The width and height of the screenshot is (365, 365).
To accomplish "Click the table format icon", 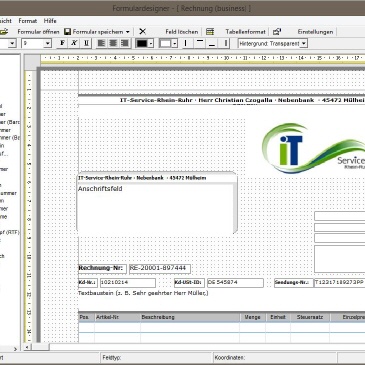I will coord(210,32).
